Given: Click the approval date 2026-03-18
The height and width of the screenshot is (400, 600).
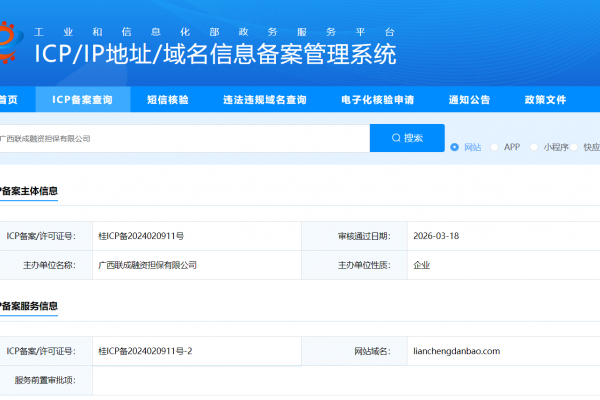Looking at the screenshot, I should (436, 236).
